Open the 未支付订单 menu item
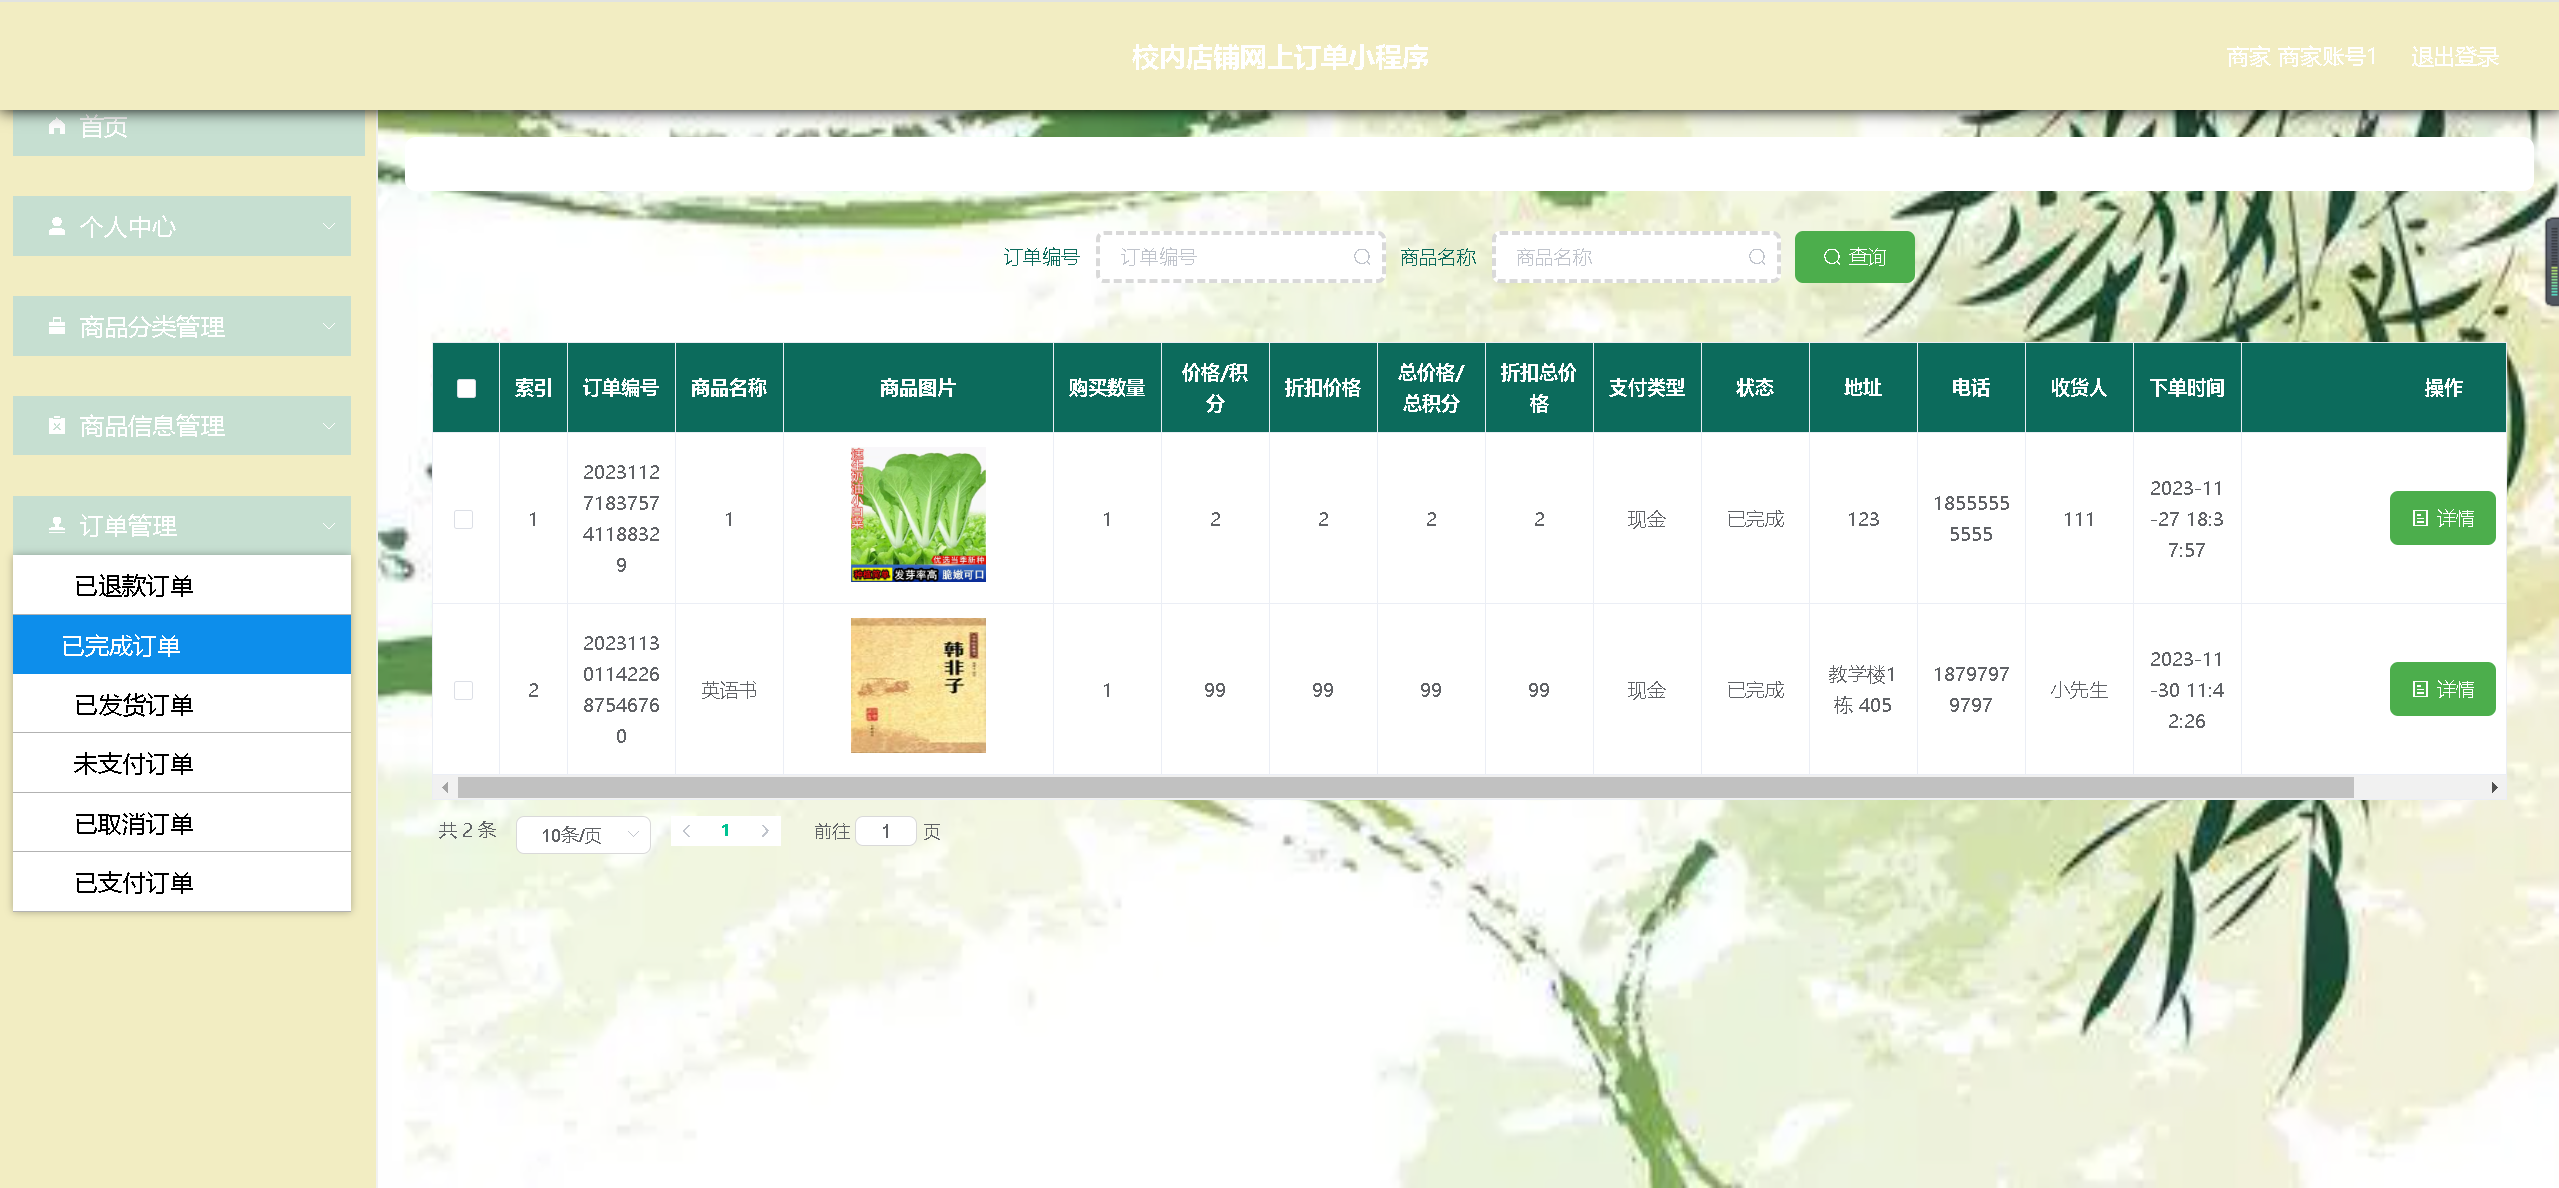 tap(134, 764)
